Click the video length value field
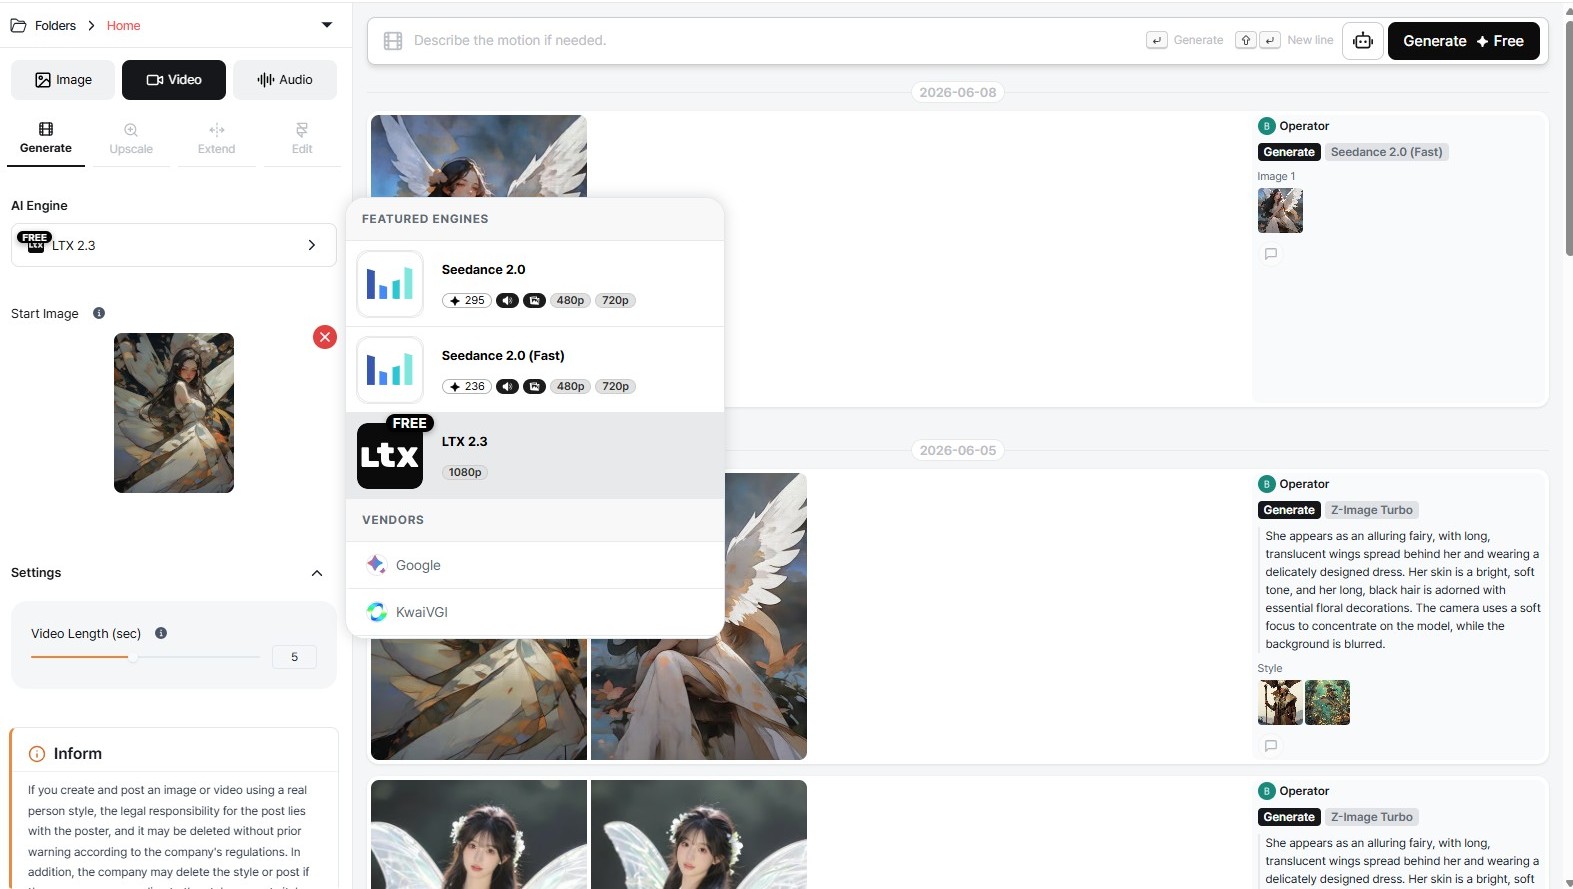The height and width of the screenshot is (889, 1573). pos(294,657)
